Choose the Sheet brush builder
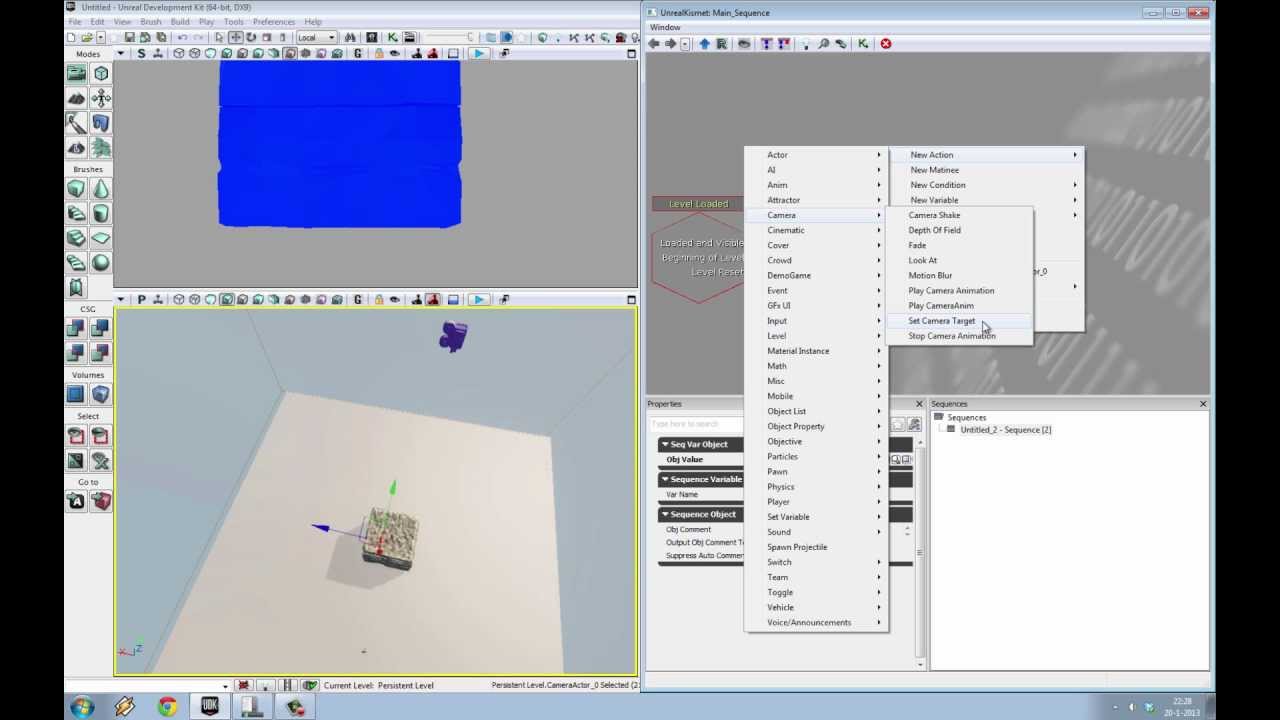This screenshot has height=720, width=1280. click(101, 238)
